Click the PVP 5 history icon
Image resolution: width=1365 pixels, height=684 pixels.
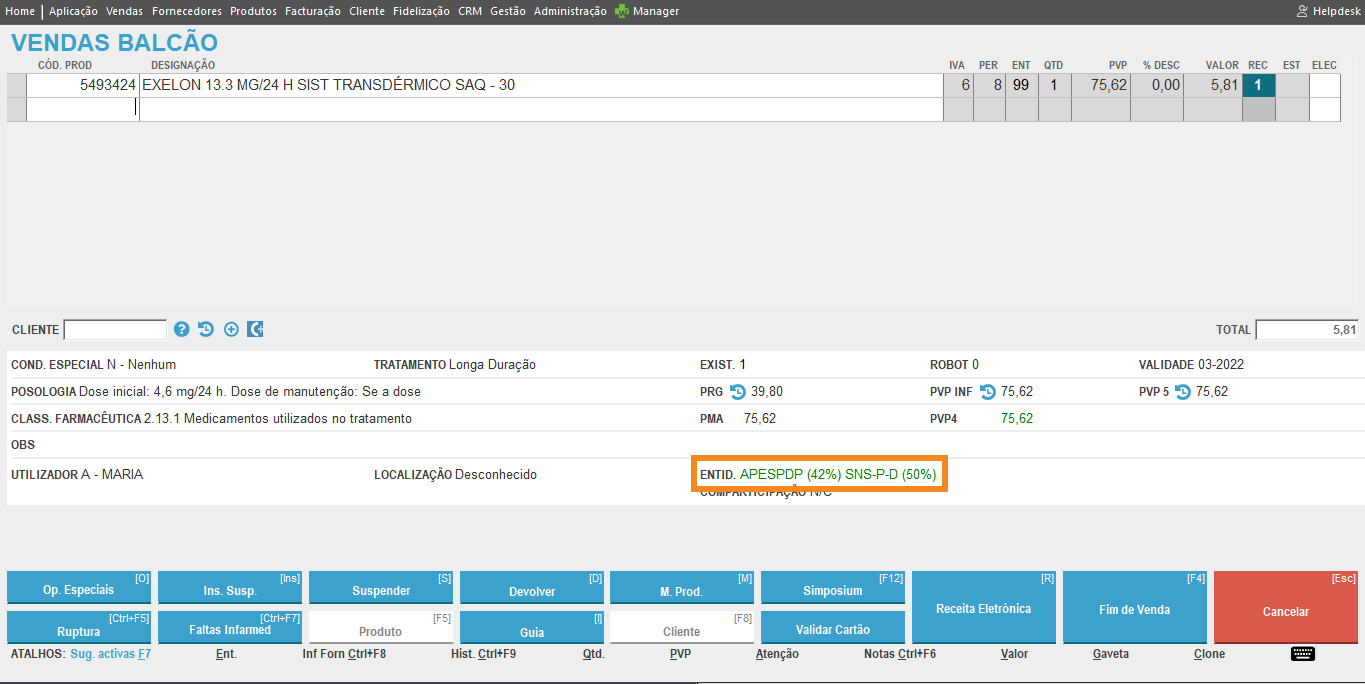[1183, 392]
